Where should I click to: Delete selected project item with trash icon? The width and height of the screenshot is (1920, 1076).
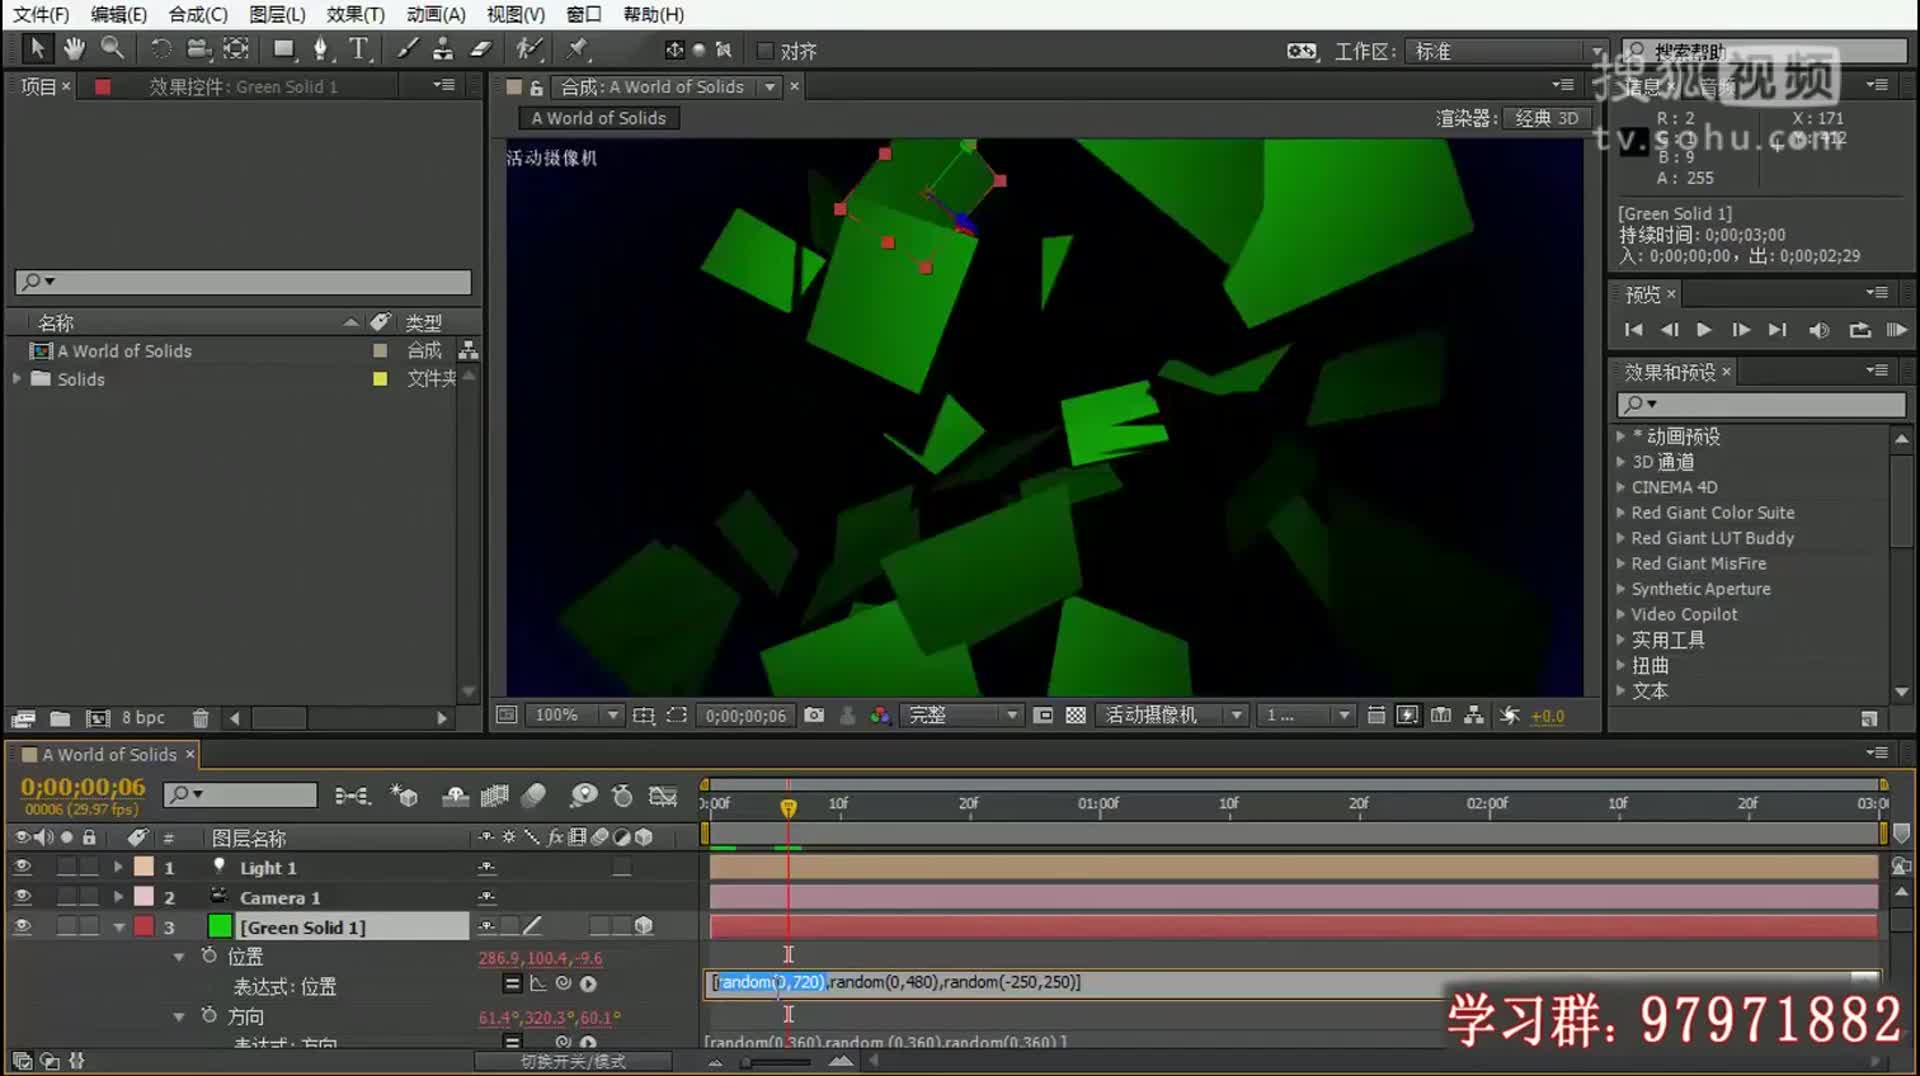click(x=200, y=718)
